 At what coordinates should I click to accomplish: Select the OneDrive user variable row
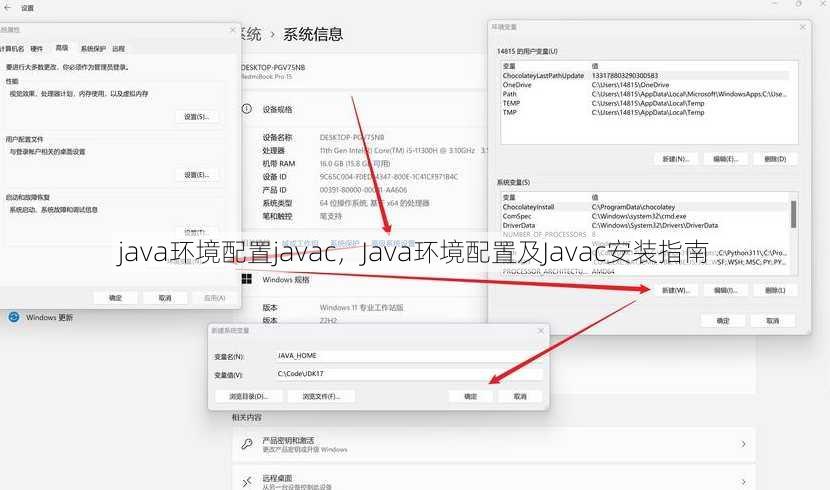coord(645,85)
